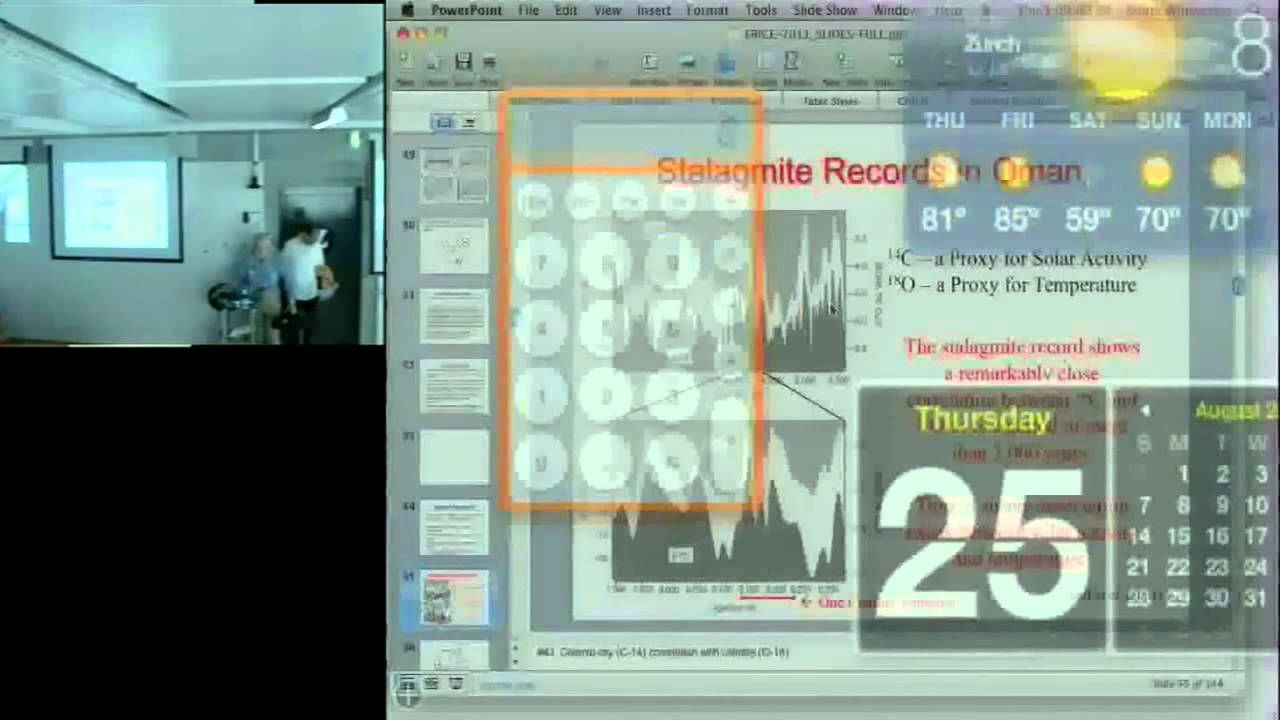Open the PowerPoint menu

coord(466,10)
